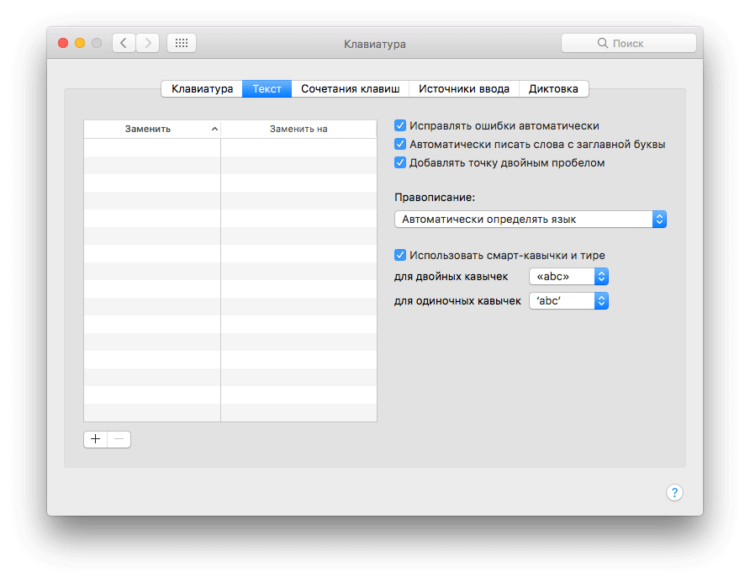
Task: Go back with the left arrow button
Action: point(124,43)
